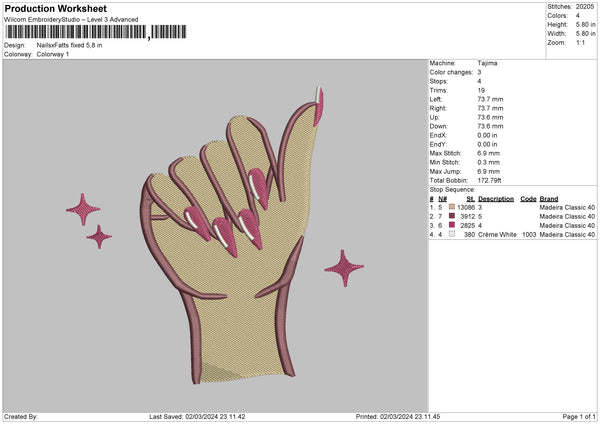600x424 pixels.
Task: Click 'Color changes' value 3
Action: click(479, 72)
